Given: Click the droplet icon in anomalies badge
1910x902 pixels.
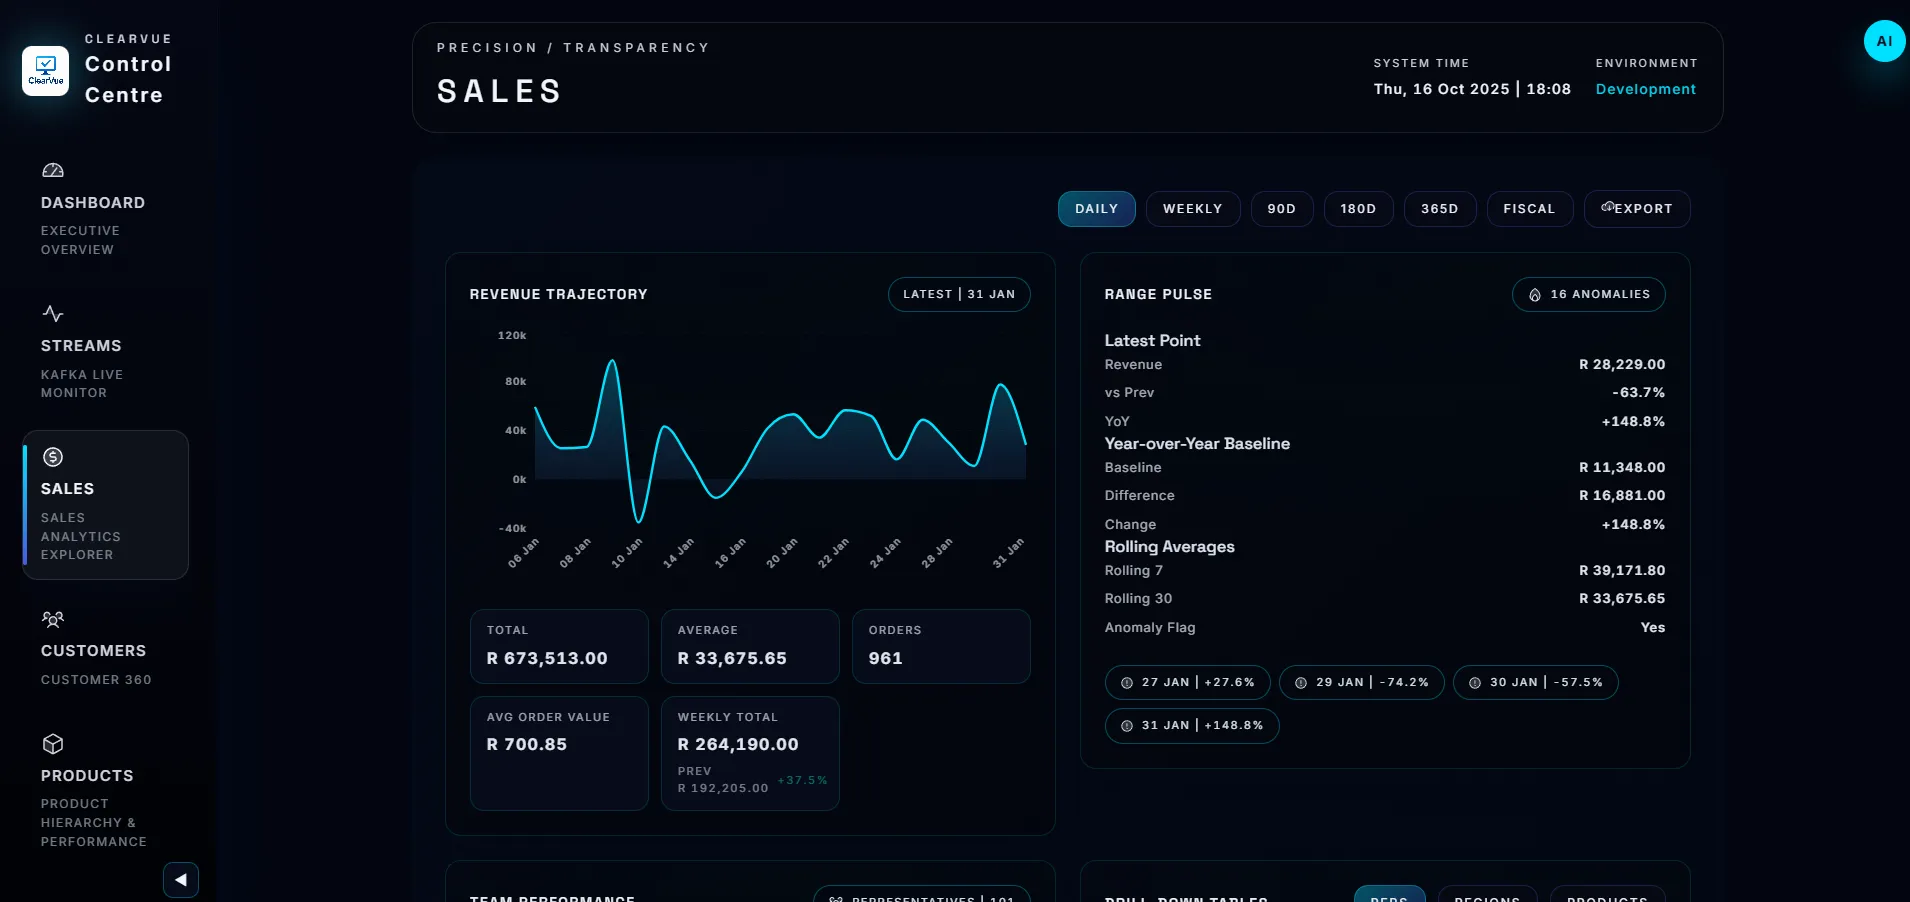Looking at the screenshot, I should coord(1535,295).
